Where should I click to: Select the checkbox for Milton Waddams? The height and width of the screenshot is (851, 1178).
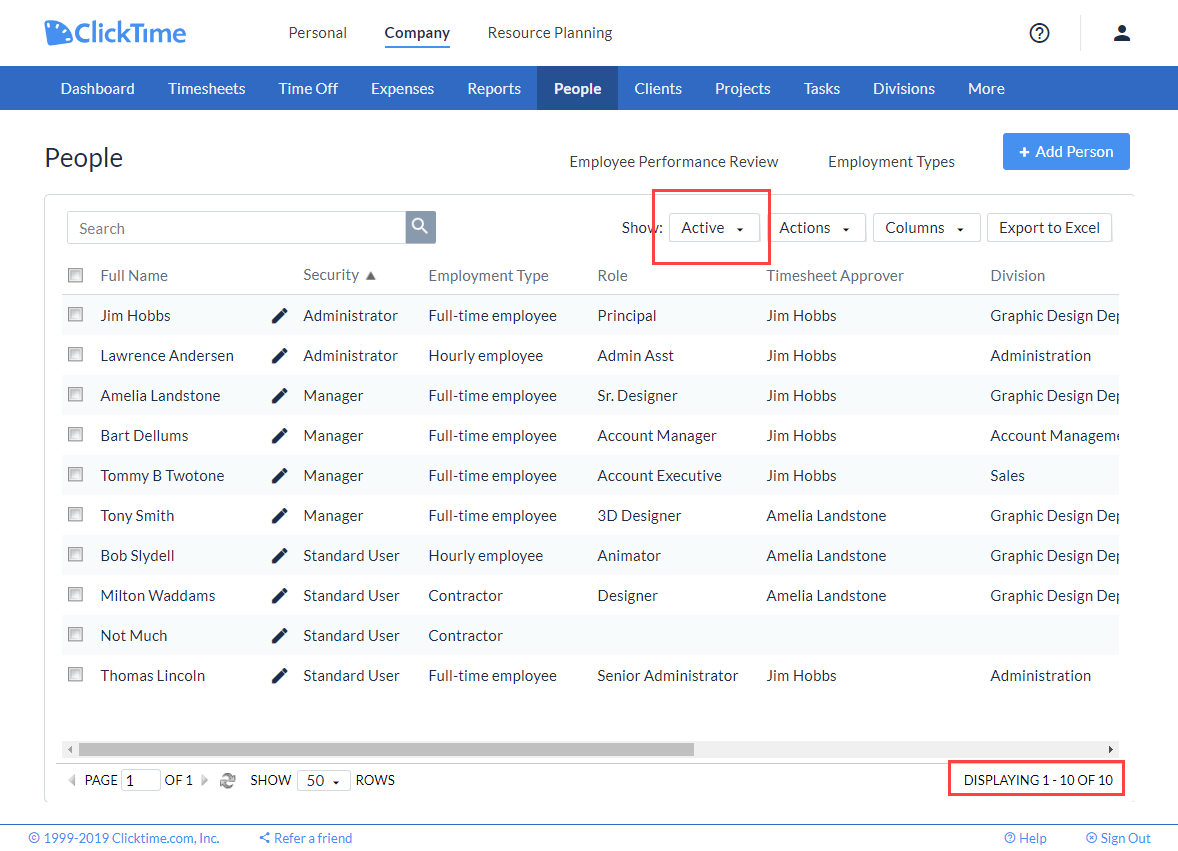[x=75, y=594]
